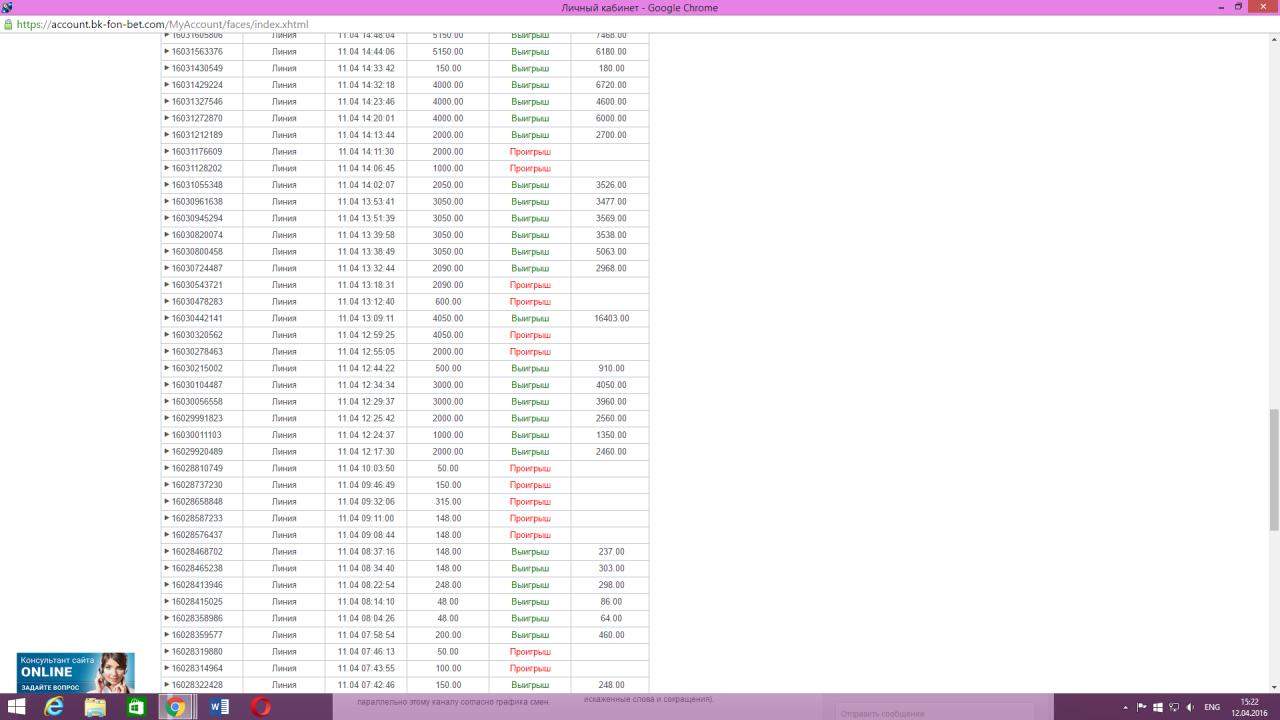Launch Windows Store from the taskbar

136,707
